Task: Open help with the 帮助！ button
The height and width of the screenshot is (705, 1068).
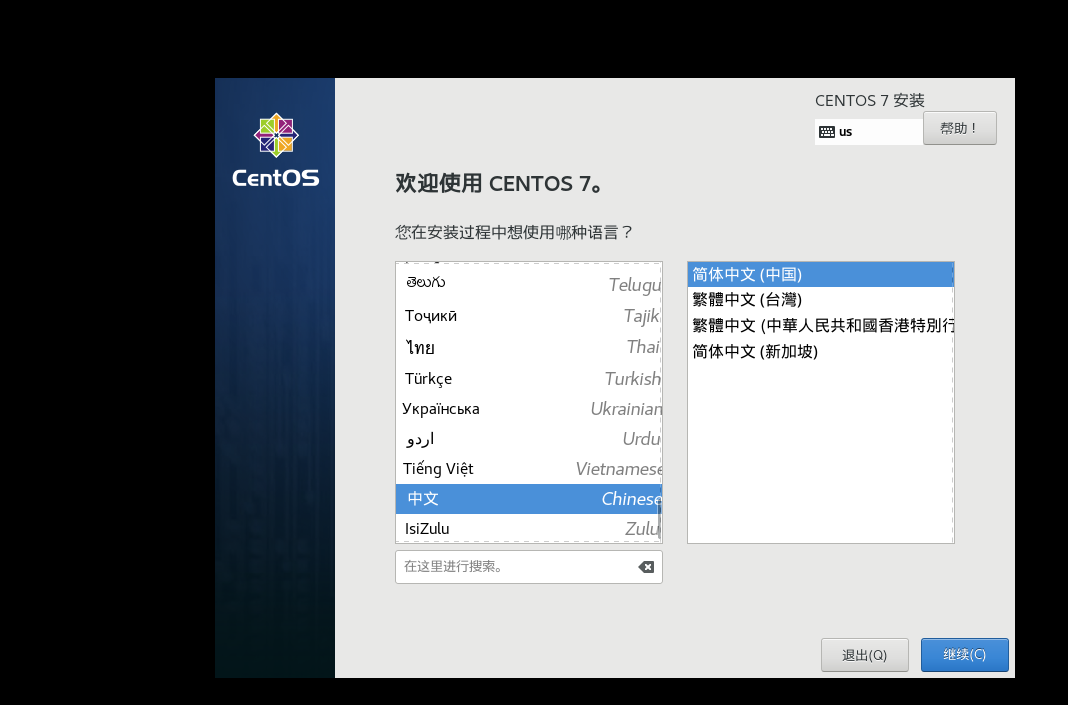Action: [960, 128]
